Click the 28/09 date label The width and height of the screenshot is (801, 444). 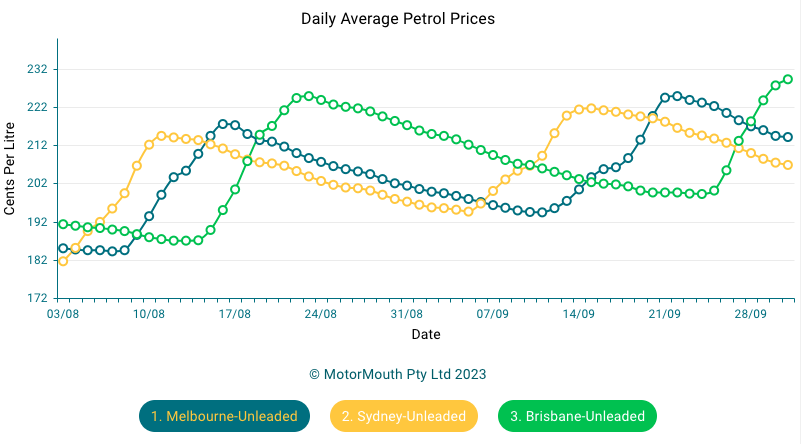[x=750, y=314]
